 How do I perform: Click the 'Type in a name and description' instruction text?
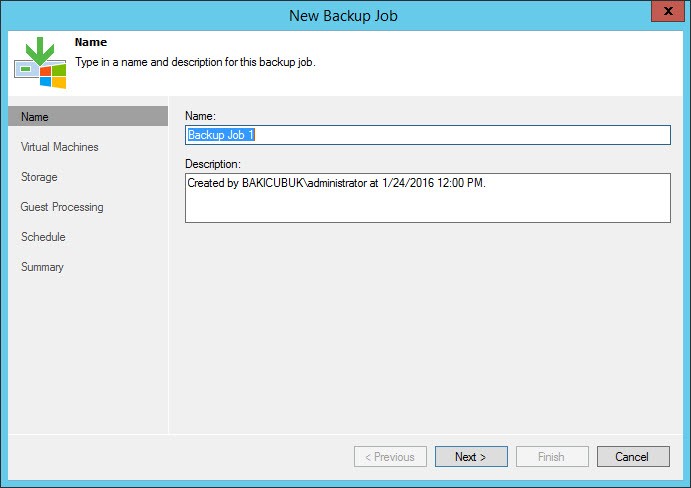pos(195,62)
